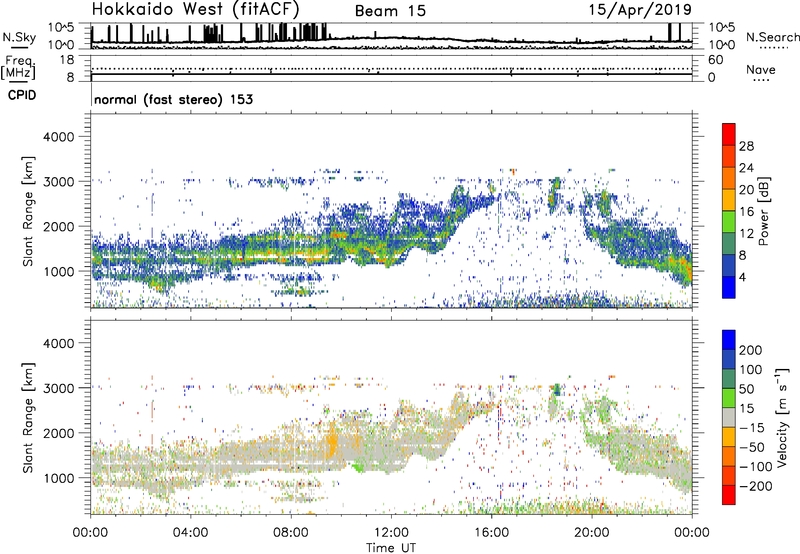
Task: Click the "04:00" time axis label
Action: click(191, 533)
